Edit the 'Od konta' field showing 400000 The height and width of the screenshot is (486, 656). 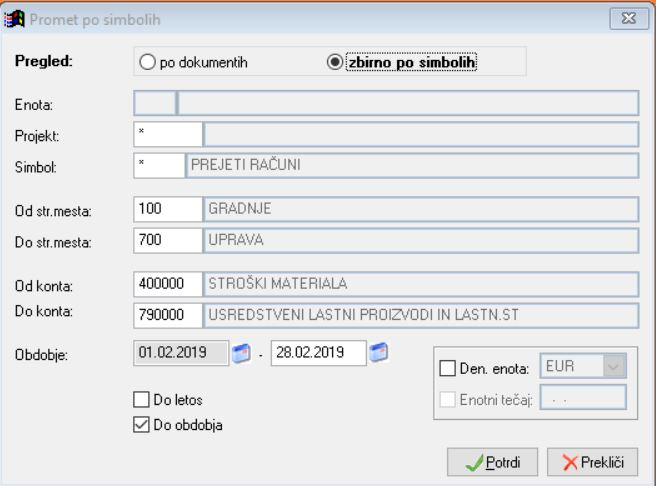coord(168,284)
